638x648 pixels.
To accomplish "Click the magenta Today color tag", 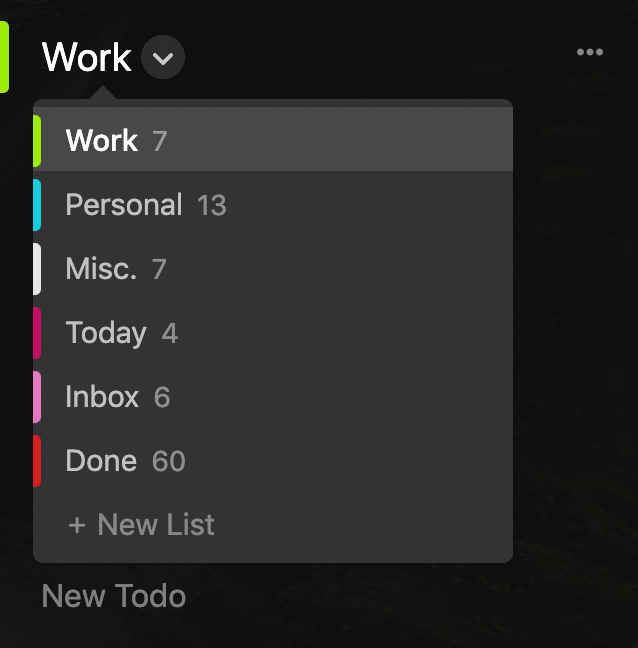I will [x=37, y=333].
